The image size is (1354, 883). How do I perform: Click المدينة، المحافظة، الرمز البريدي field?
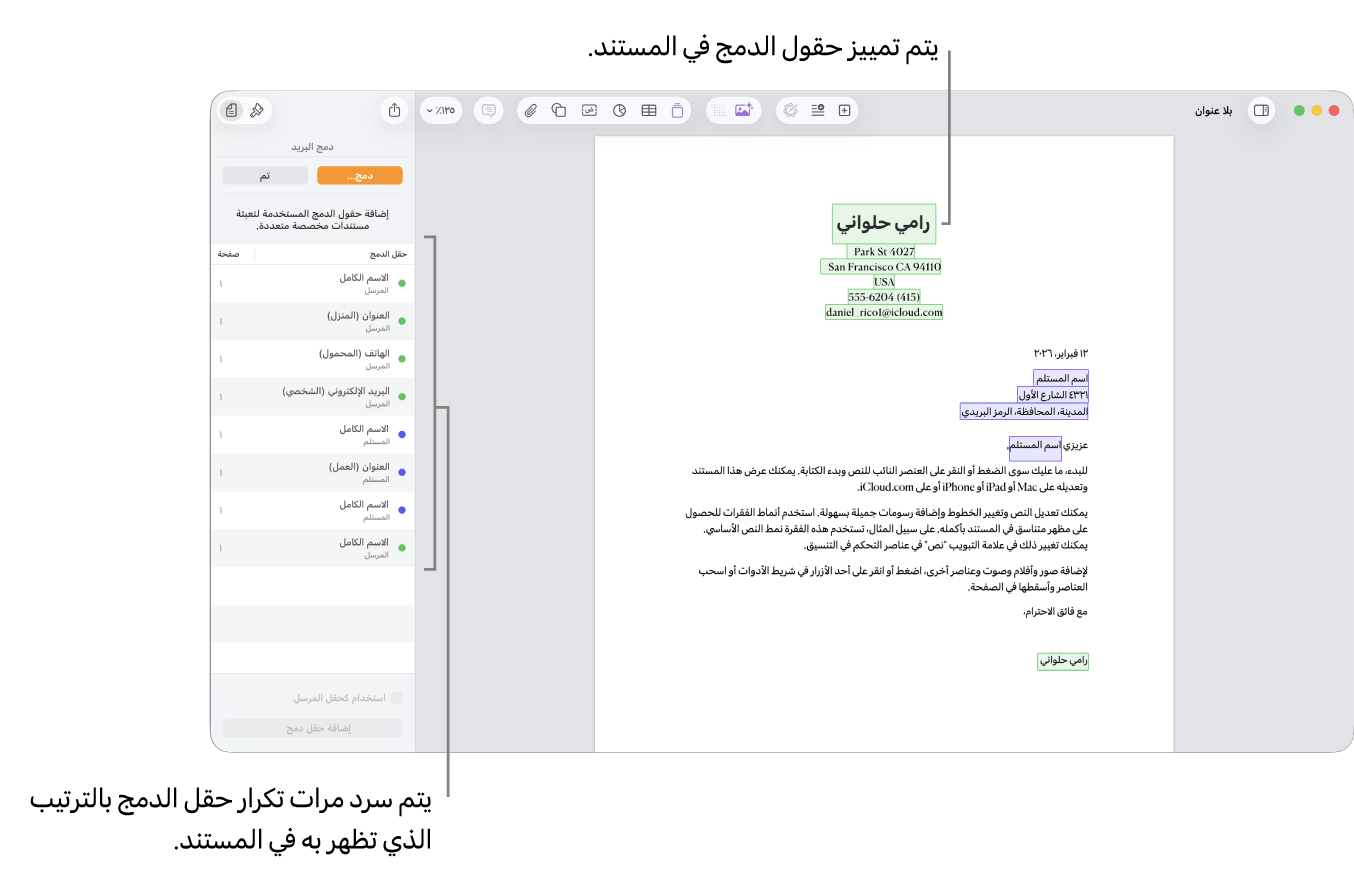1024,411
